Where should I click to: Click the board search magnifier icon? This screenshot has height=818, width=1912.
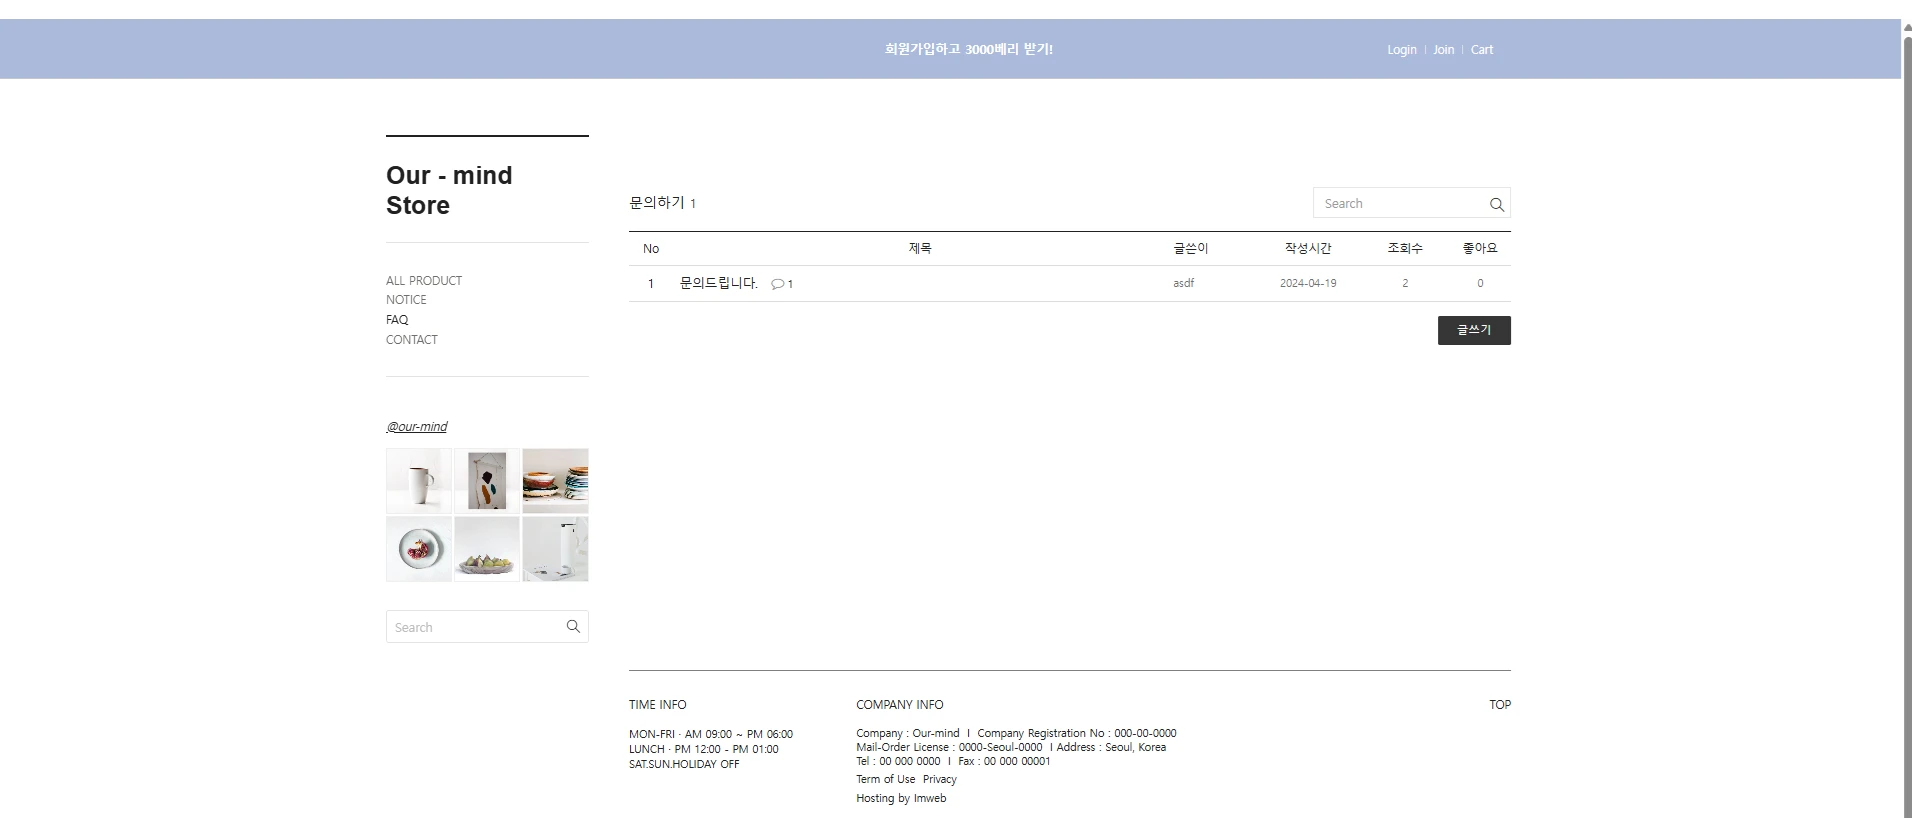tap(1496, 204)
